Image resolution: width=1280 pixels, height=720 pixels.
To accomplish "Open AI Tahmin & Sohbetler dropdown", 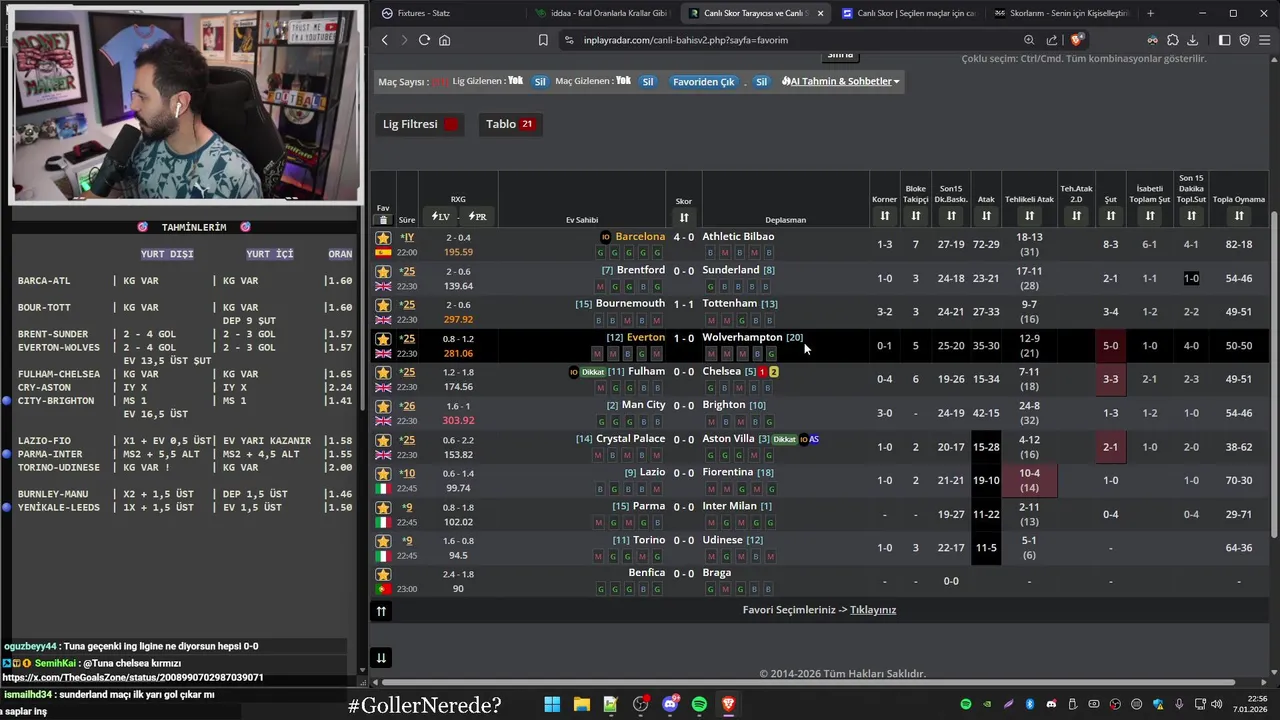I will click(x=840, y=81).
